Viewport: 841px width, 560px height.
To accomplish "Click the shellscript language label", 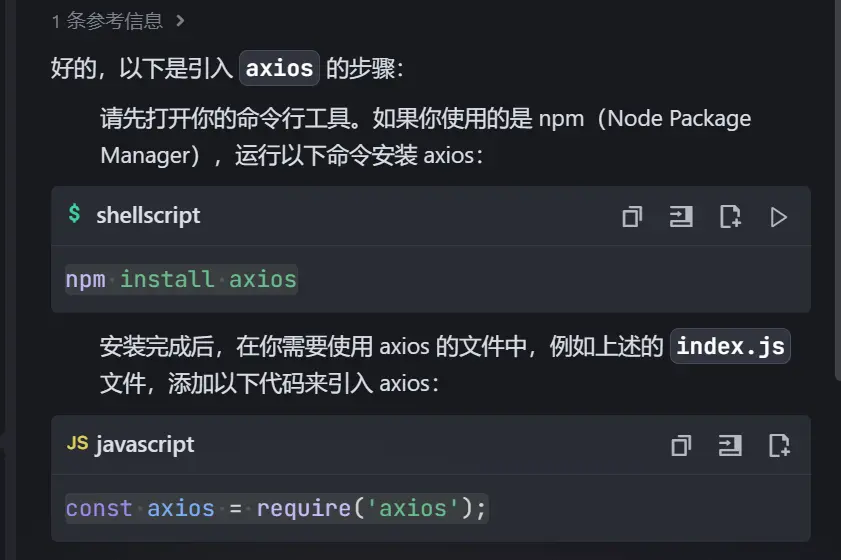I will (x=148, y=215).
